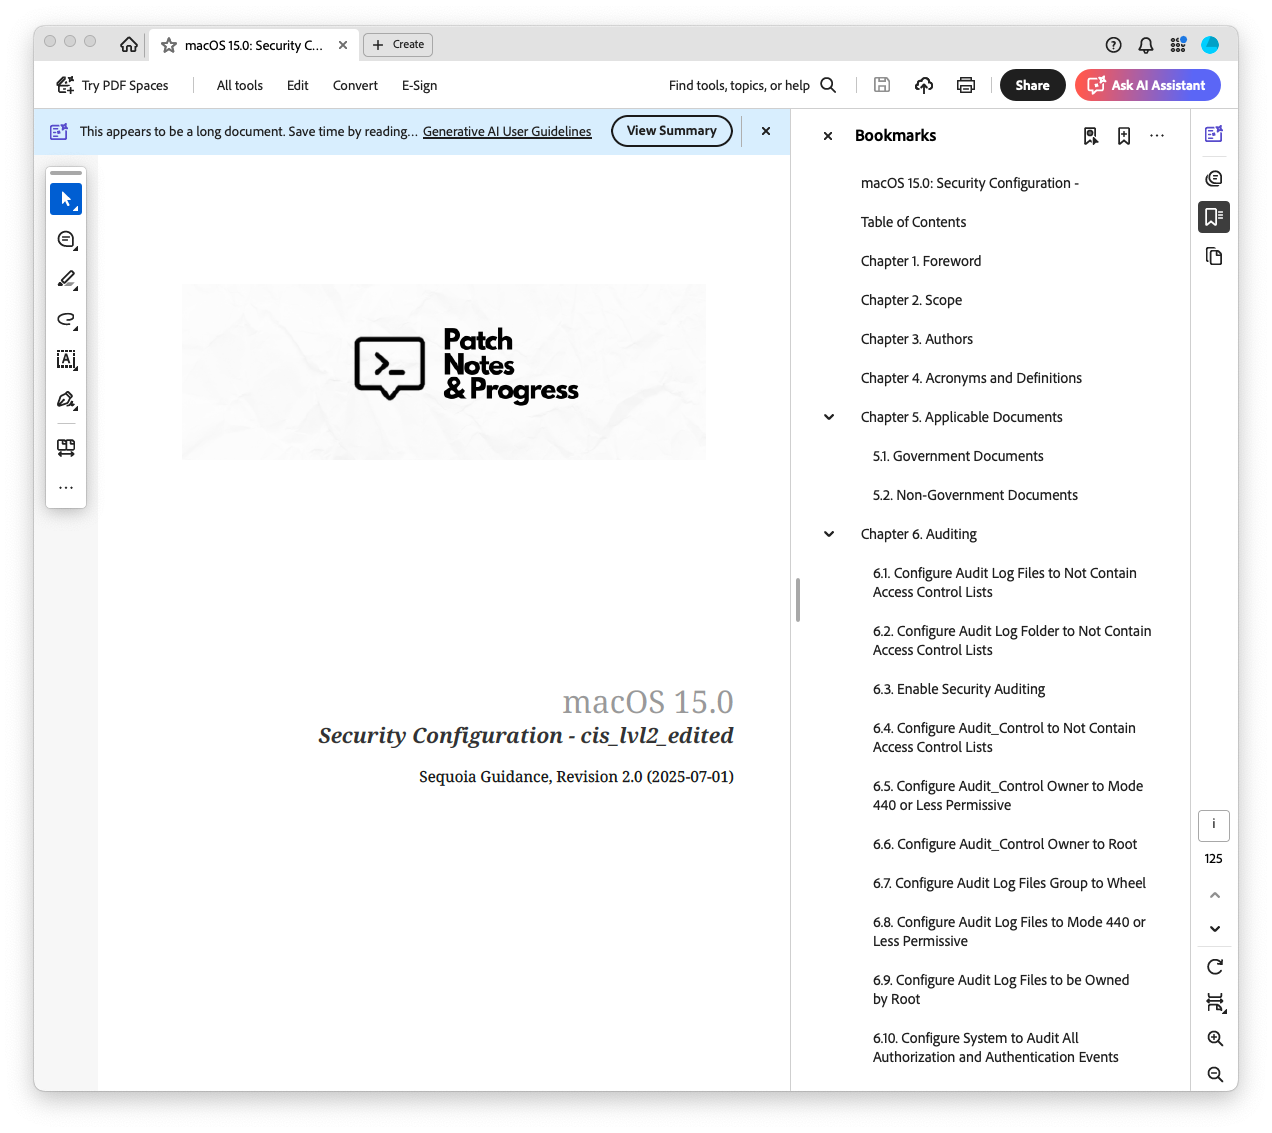Click the Ask AI Assistant button
Image resolution: width=1272 pixels, height=1133 pixels.
click(x=1148, y=85)
